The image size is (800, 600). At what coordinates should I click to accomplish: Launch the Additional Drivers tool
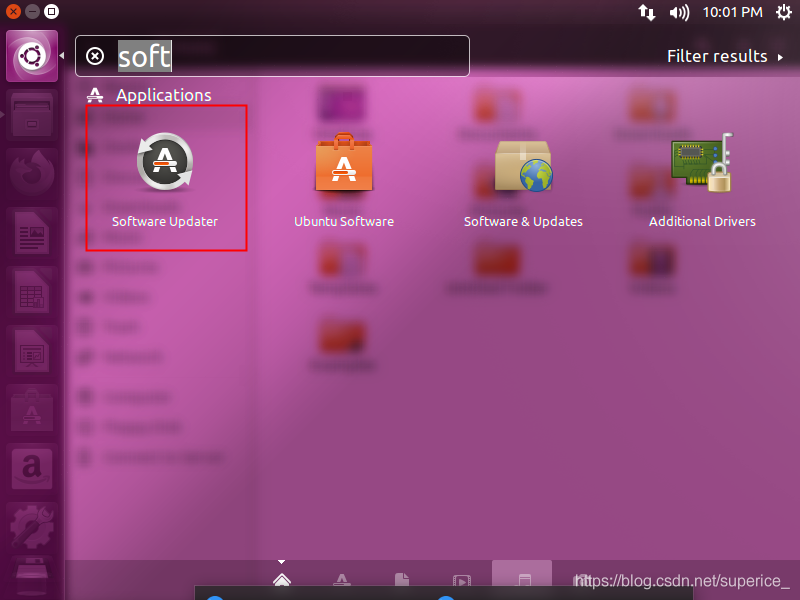pyautogui.click(x=702, y=178)
